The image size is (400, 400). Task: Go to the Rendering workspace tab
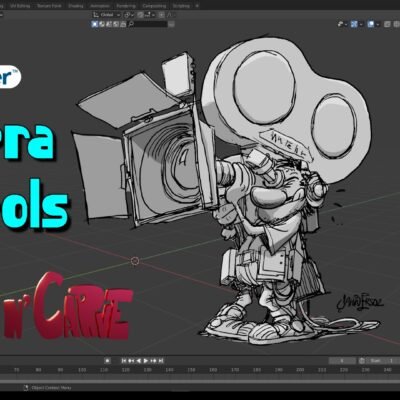[126, 6]
